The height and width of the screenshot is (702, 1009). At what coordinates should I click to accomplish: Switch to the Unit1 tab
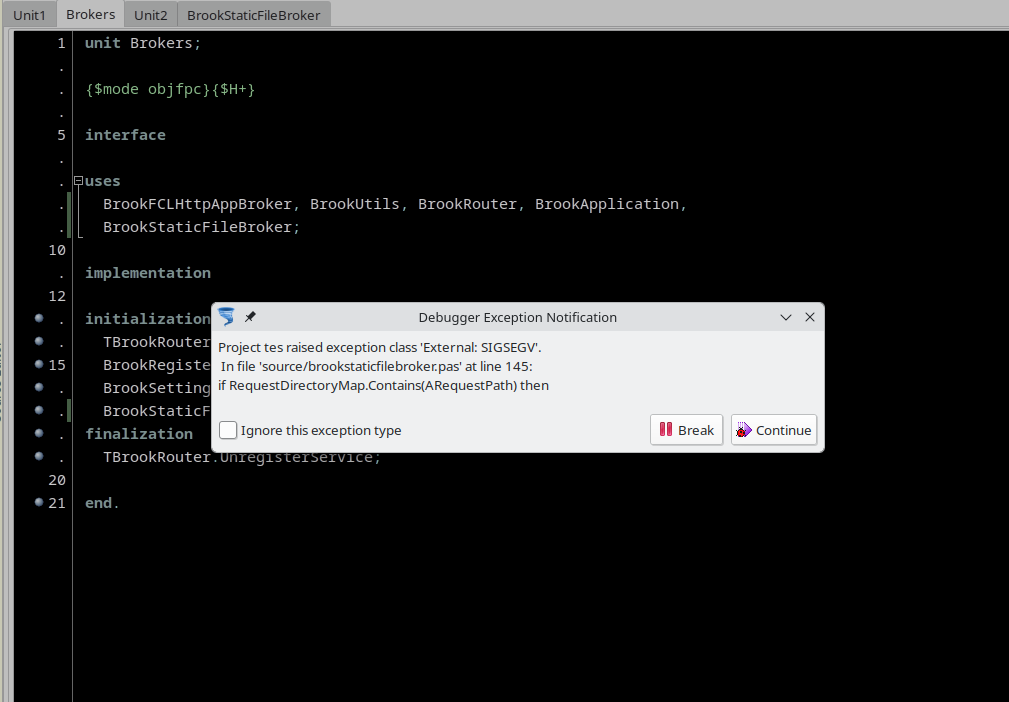(29, 15)
